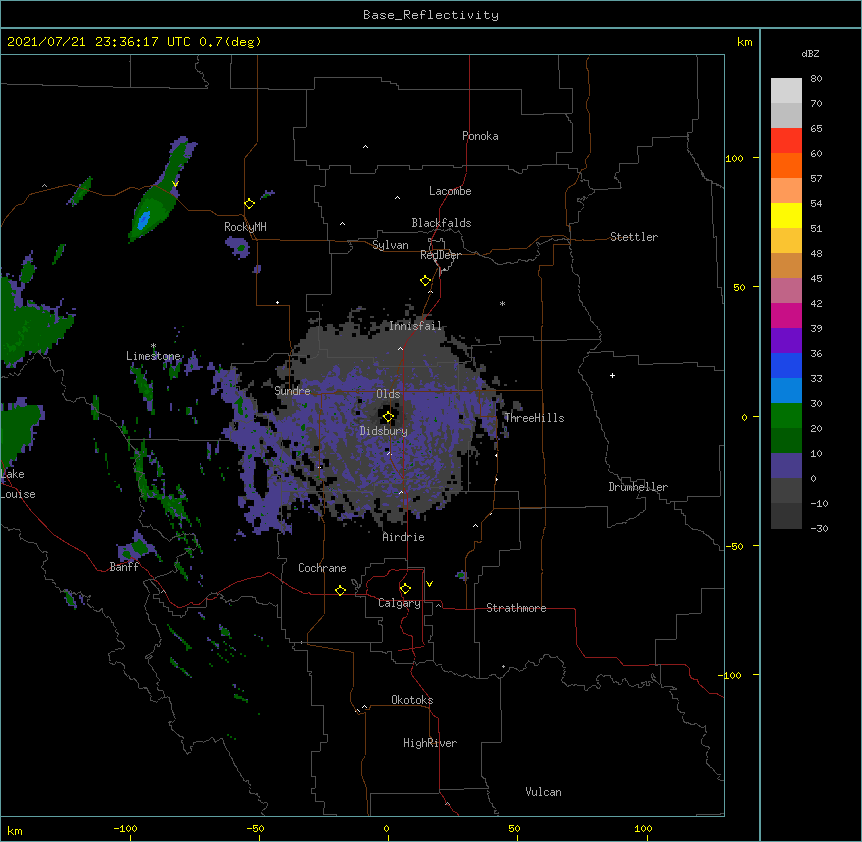The width and height of the screenshot is (862, 842).
Task: Click the Limestone label
Action: 153,356
